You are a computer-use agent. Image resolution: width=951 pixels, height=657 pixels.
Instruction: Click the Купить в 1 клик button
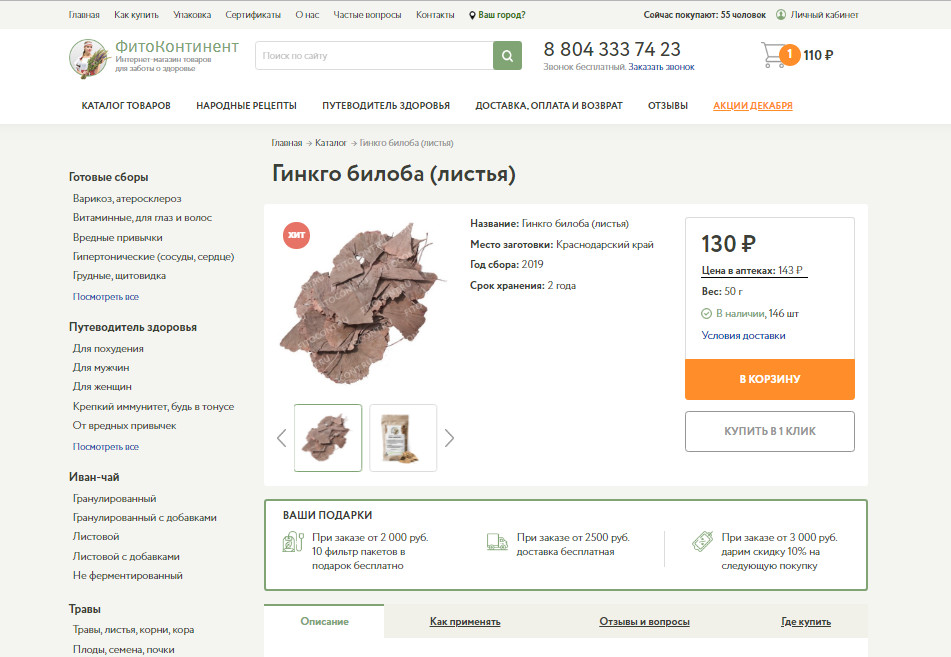(770, 431)
